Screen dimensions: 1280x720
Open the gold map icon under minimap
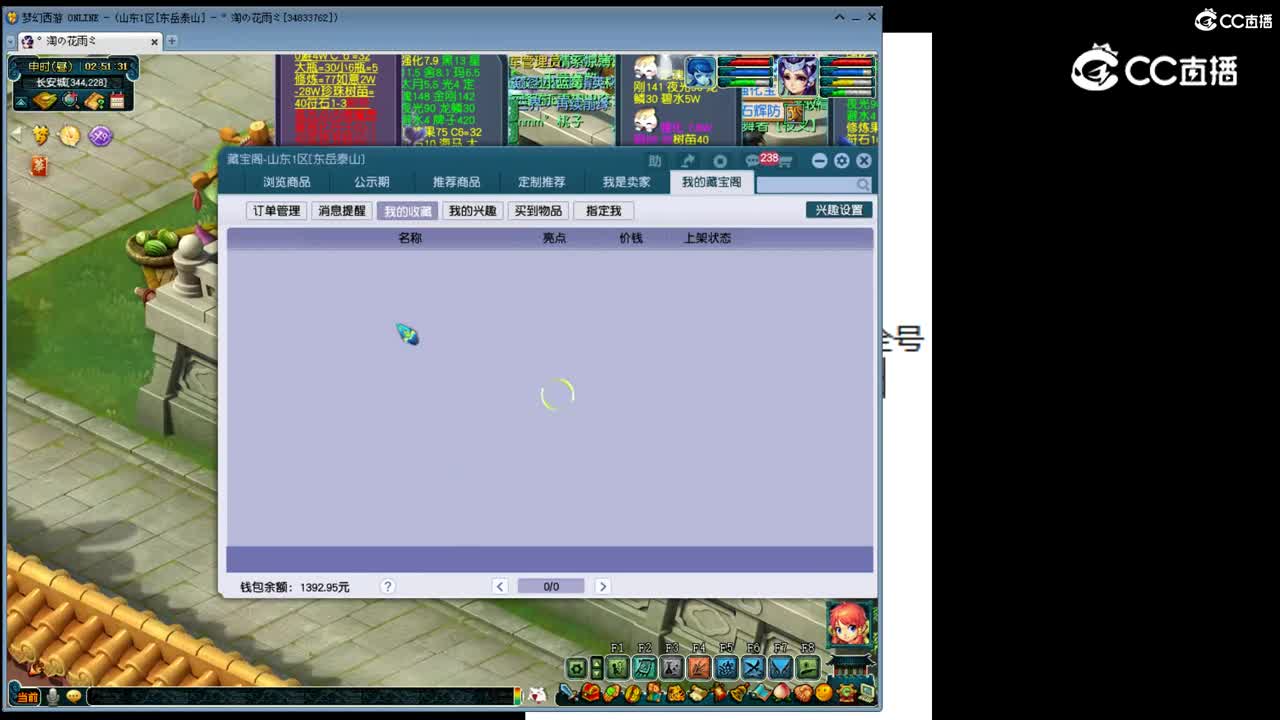point(45,101)
